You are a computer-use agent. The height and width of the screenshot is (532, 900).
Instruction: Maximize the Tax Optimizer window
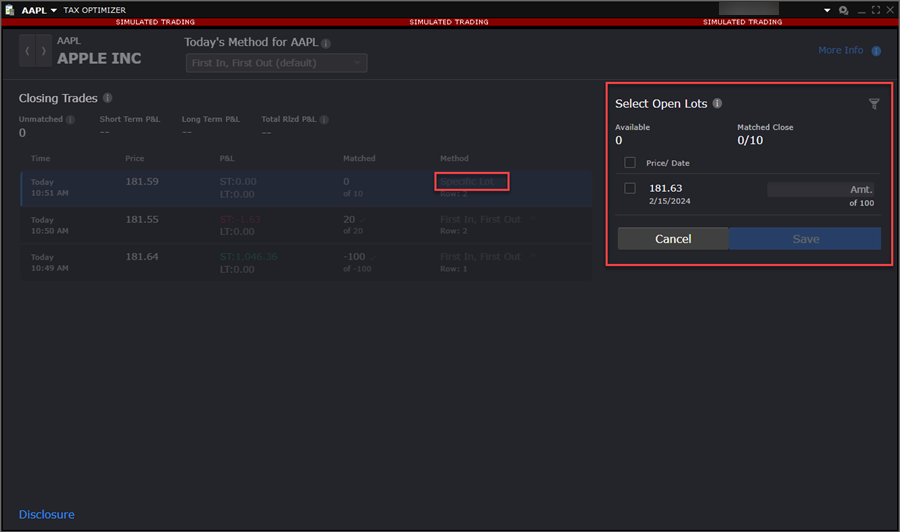click(876, 10)
